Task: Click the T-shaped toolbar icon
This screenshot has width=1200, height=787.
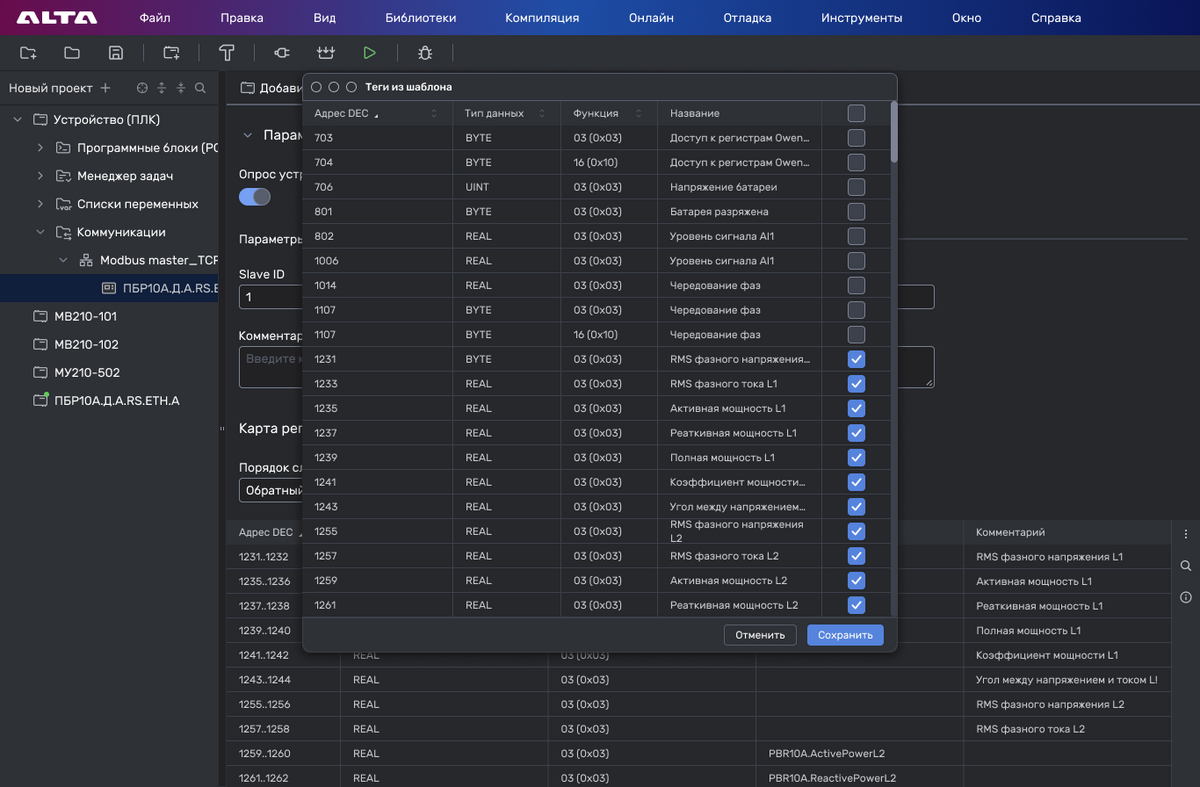Action: tap(227, 53)
